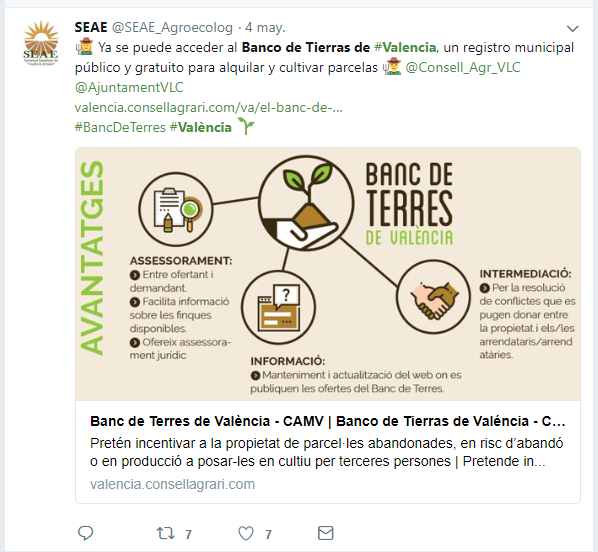Open the @SEAE_Agroecolog handle
This screenshot has height=552, width=598.
tap(172, 28)
